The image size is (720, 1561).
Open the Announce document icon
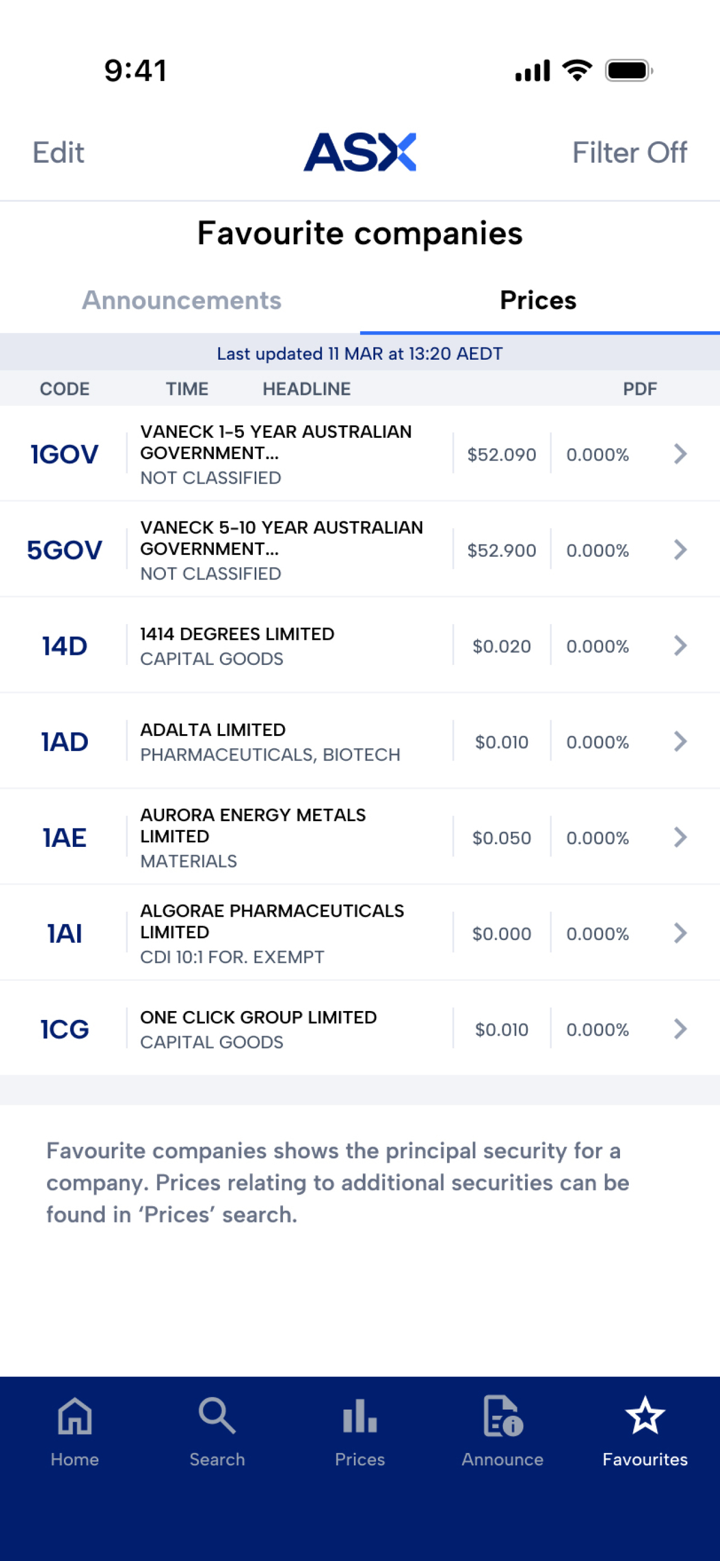click(x=502, y=1416)
